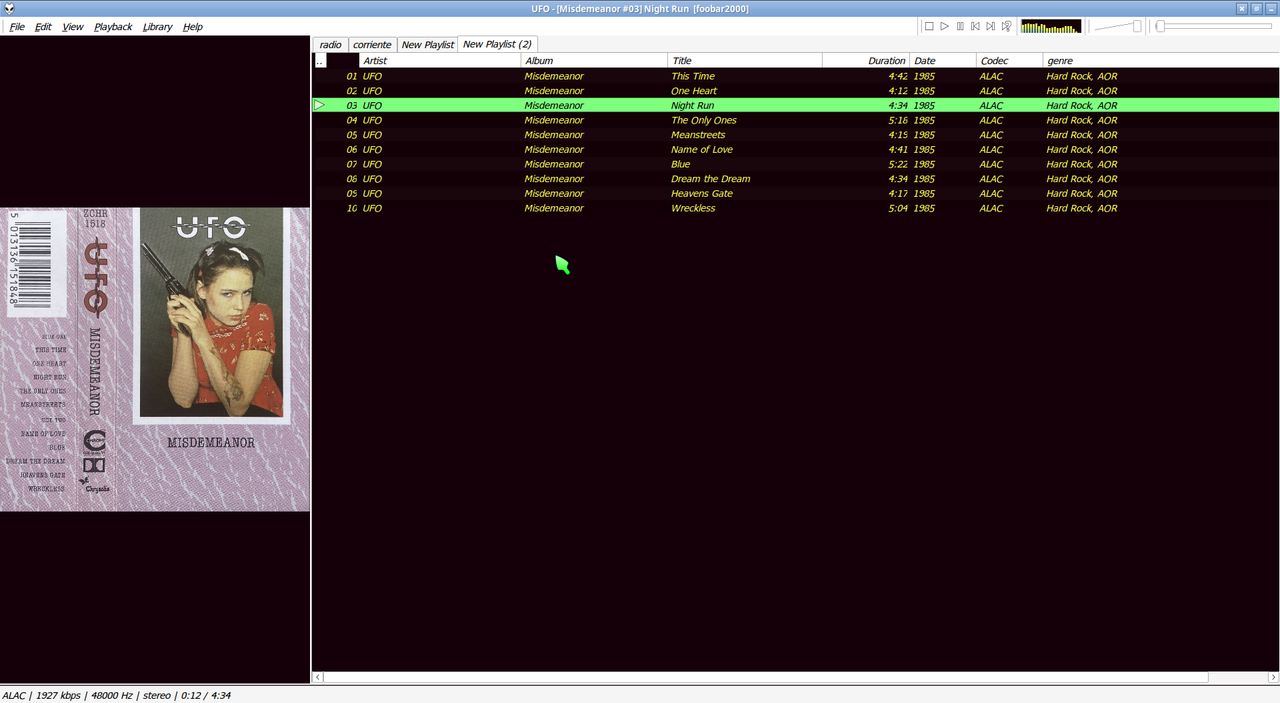Image resolution: width=1280 pixels, height=703 pixels.
Task: Switch to the New Playlist tab
Action: (x=427, y=44)
